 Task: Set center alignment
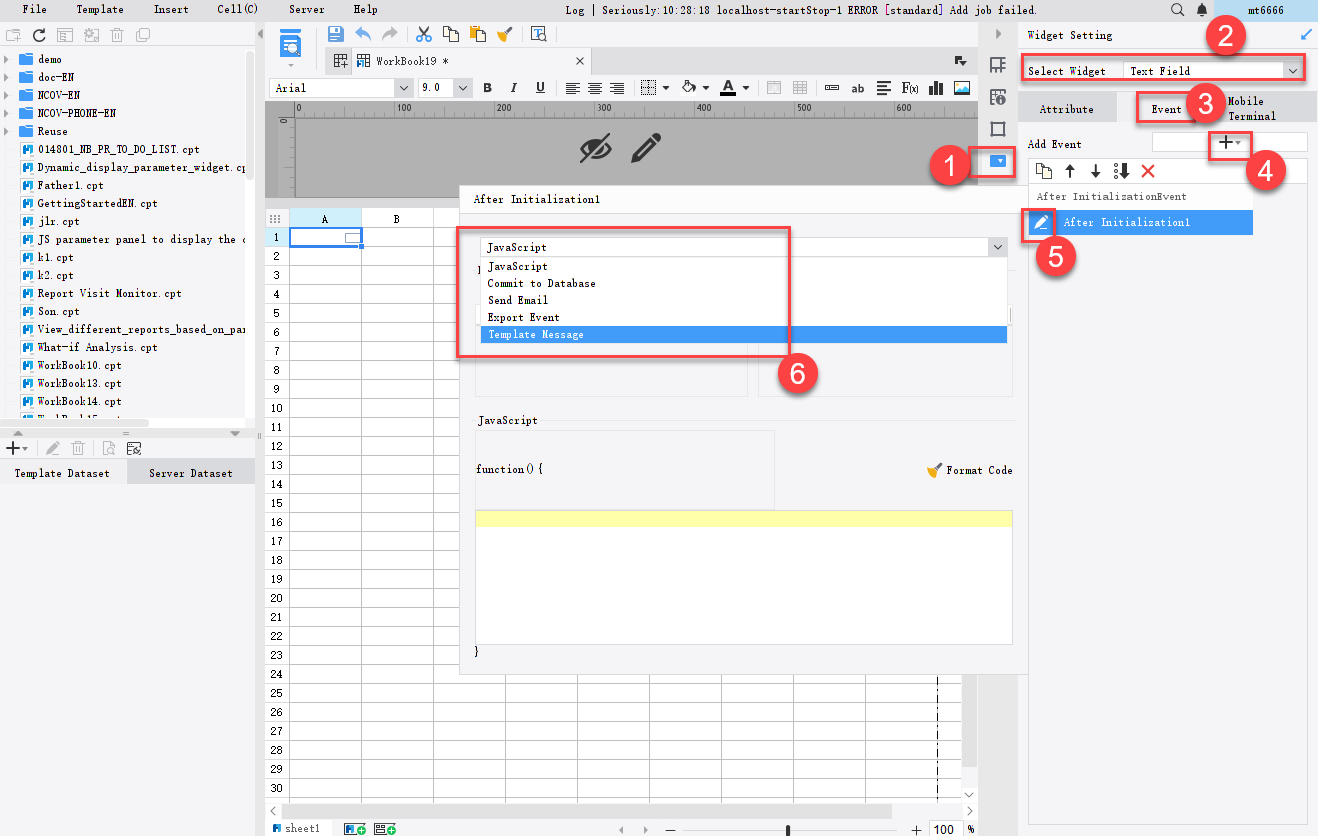pyautogui.click(x=595, y=88)
